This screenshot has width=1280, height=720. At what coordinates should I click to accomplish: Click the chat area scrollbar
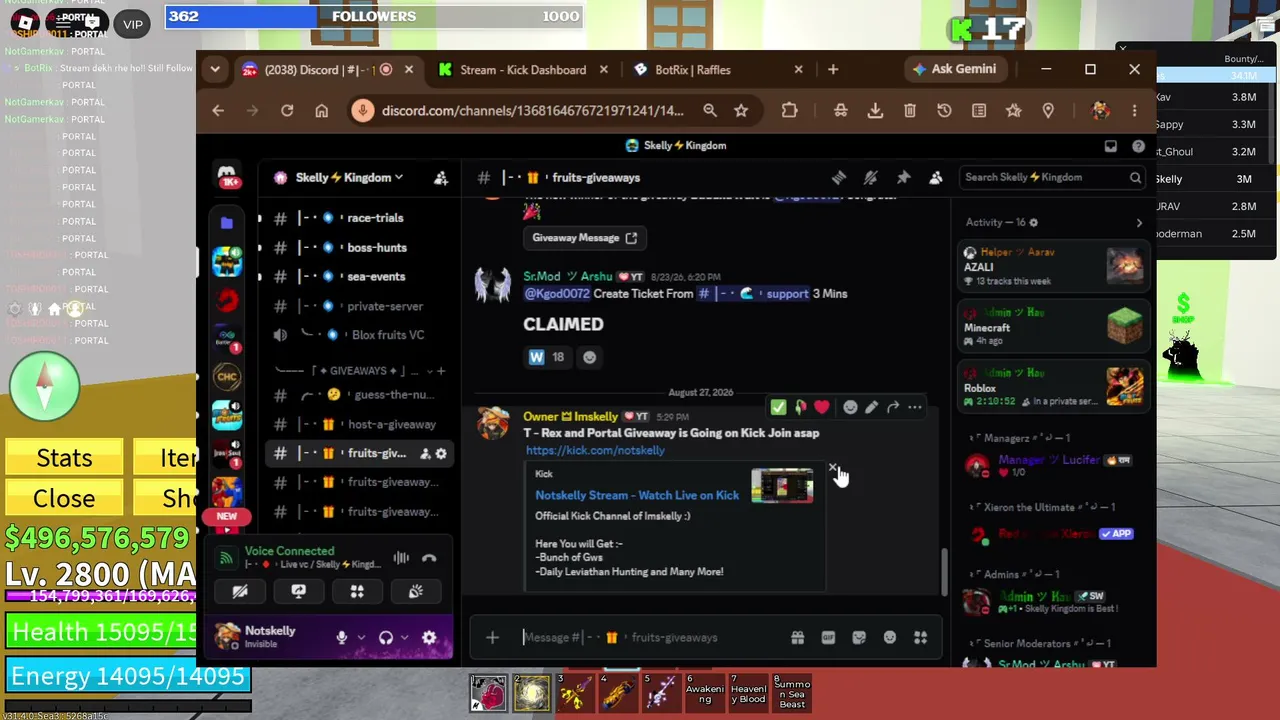943,572
